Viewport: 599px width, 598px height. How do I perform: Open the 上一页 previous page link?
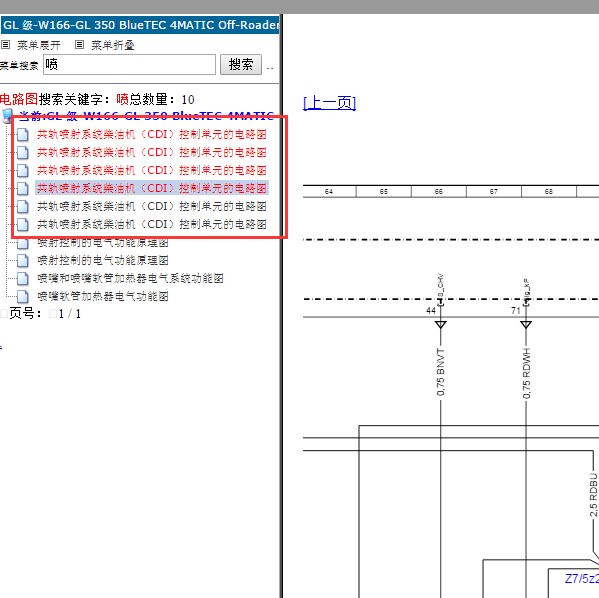point(329,103)
